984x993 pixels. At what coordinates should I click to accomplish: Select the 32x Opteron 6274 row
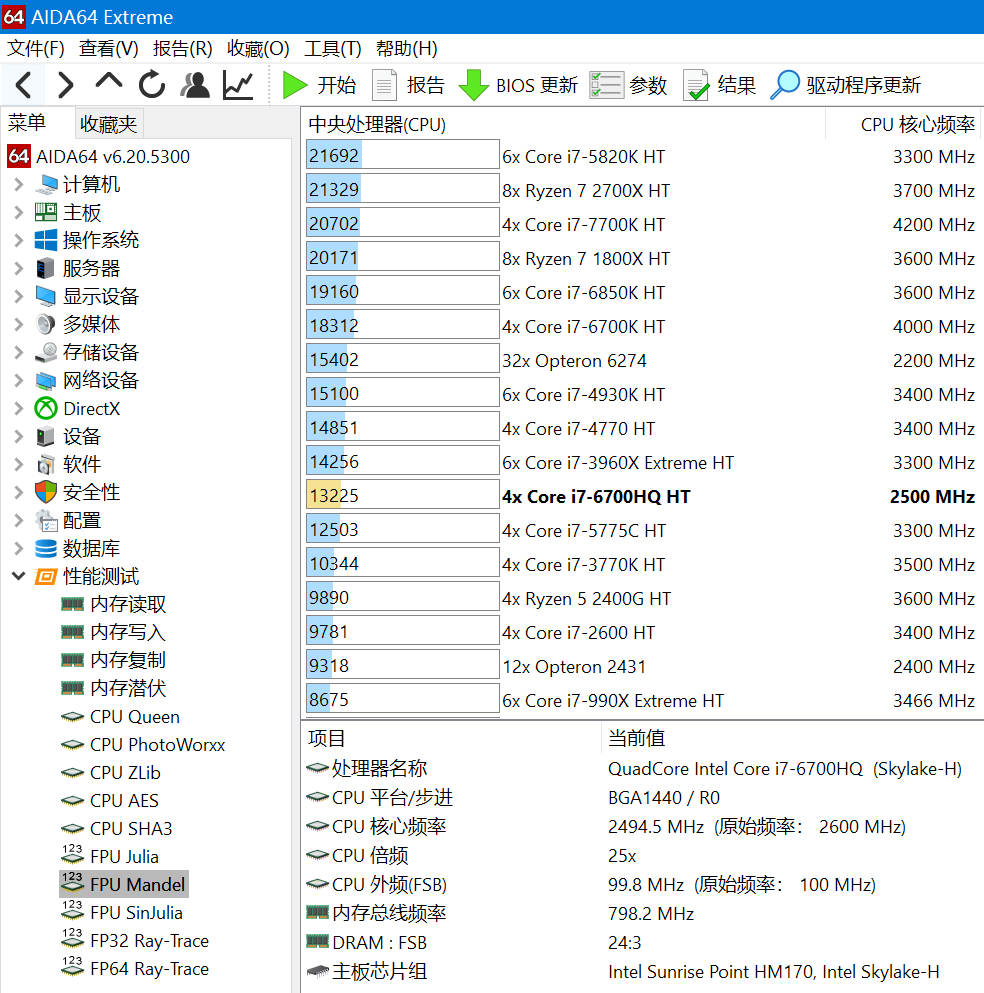click(641, 360)
